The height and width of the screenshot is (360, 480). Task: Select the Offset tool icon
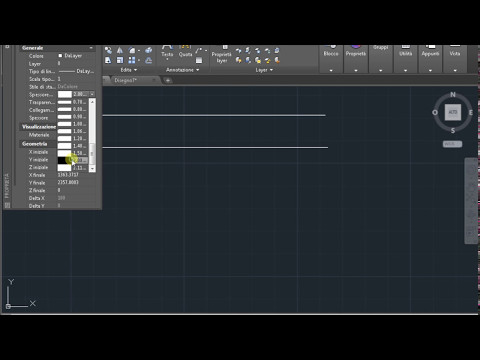tap(149, 60)
